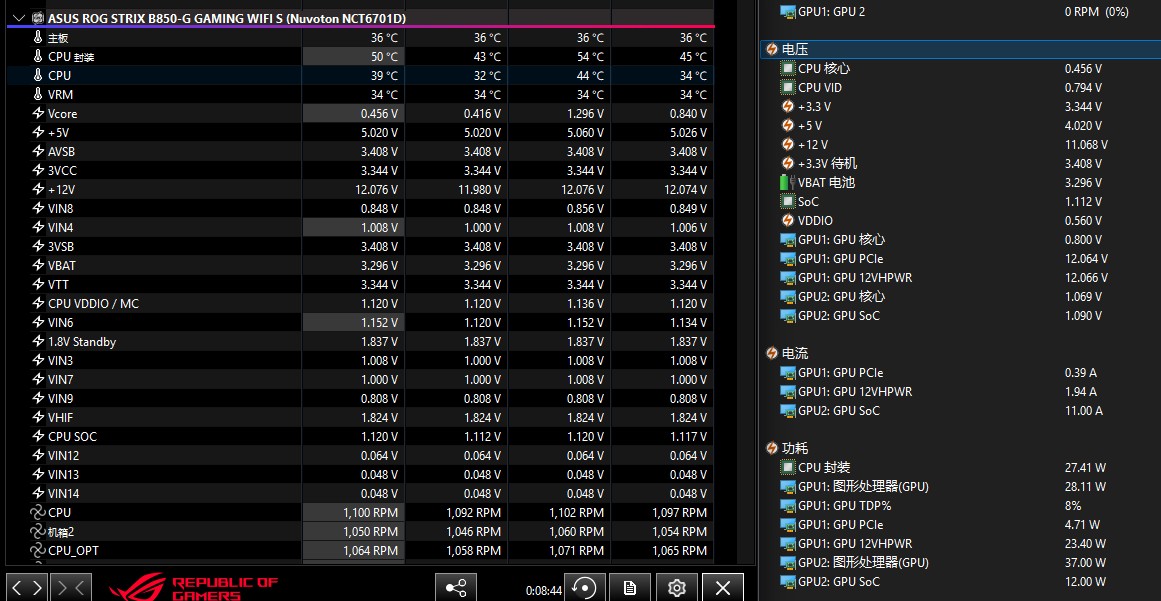Click GPU icon beside GPU1: GPU TDP%
1161x601 pixels.
click(x=788, y=506)
